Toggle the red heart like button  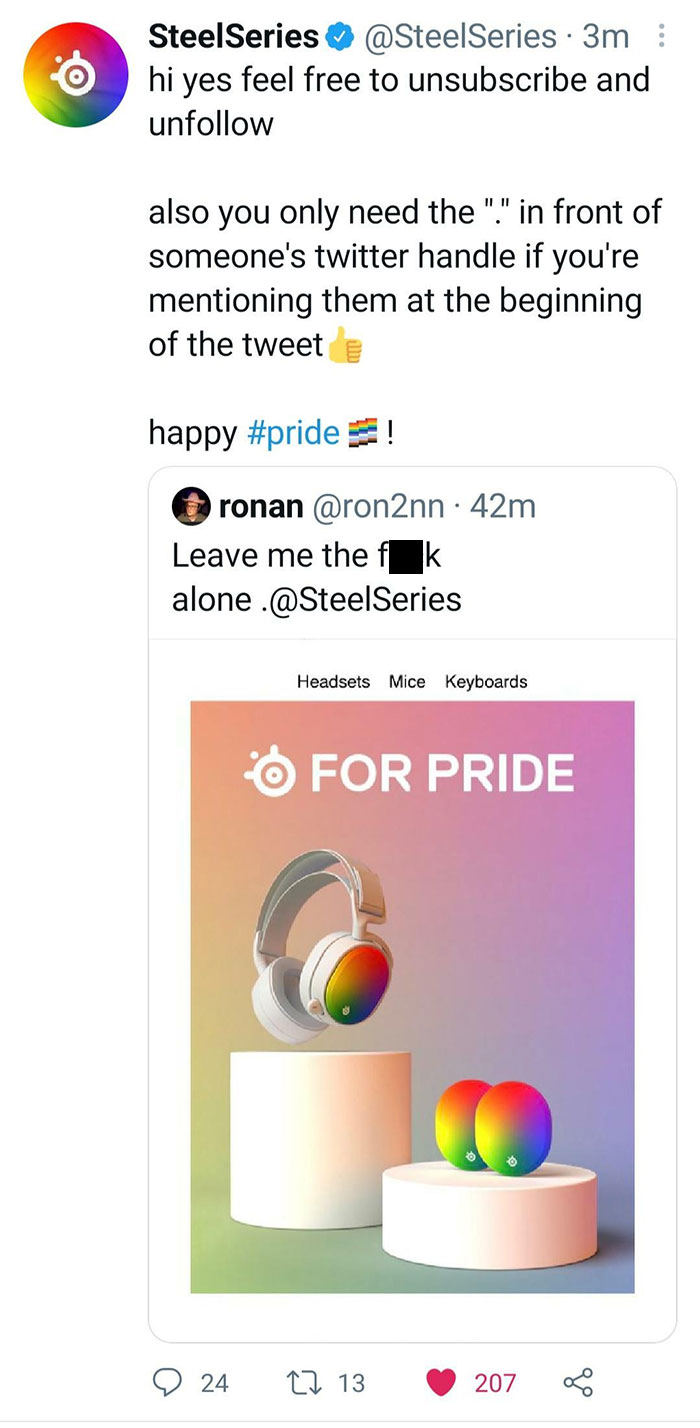(x=440, y=1382)
